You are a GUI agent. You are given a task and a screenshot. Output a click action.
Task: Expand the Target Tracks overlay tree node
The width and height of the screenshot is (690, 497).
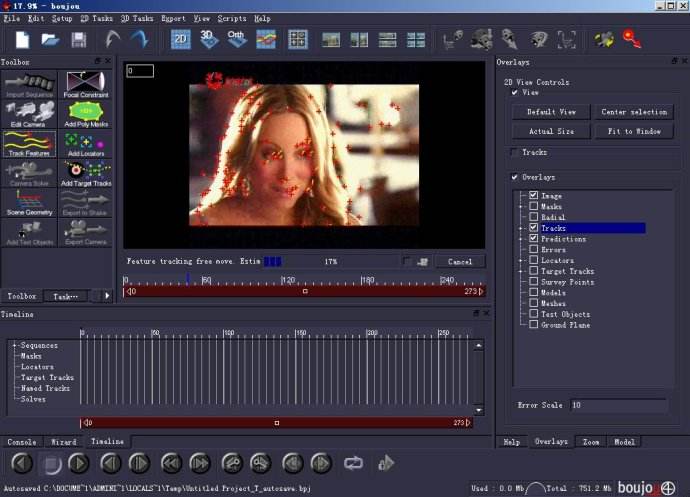[x=521, y=271]
